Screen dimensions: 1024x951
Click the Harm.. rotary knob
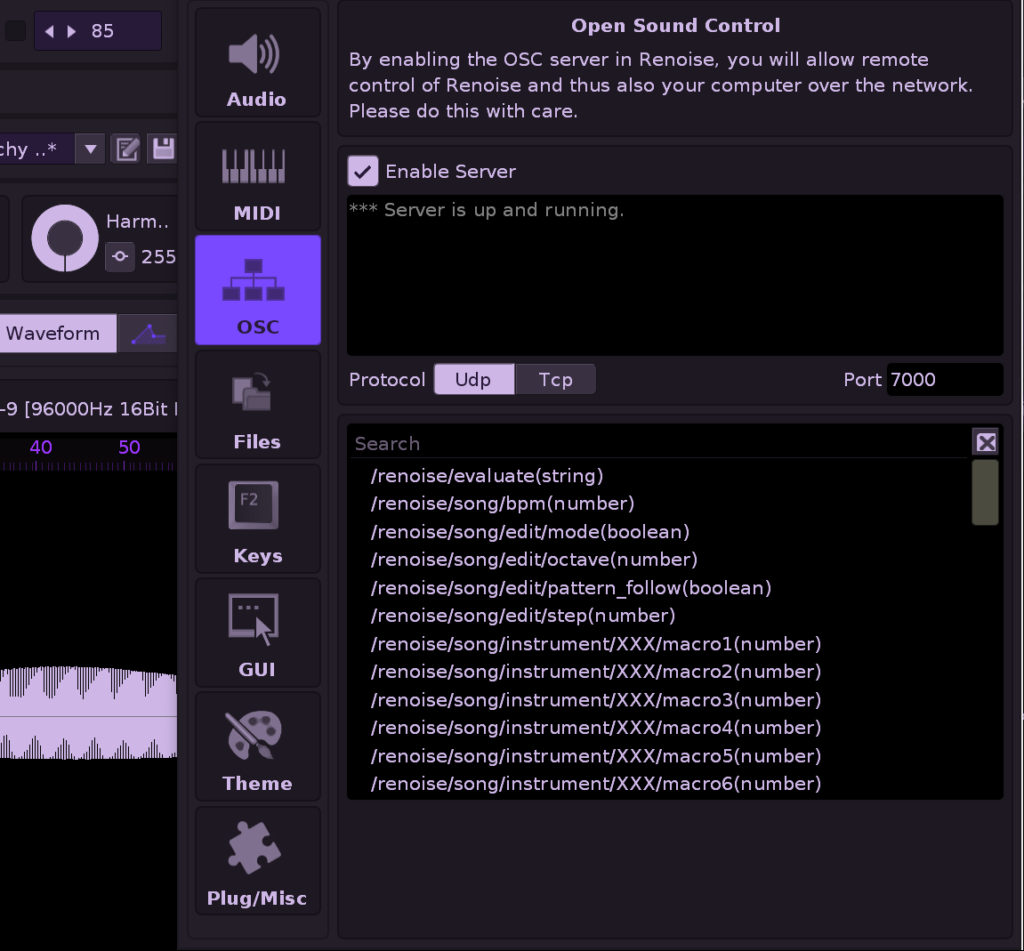[x=65, y=238]
